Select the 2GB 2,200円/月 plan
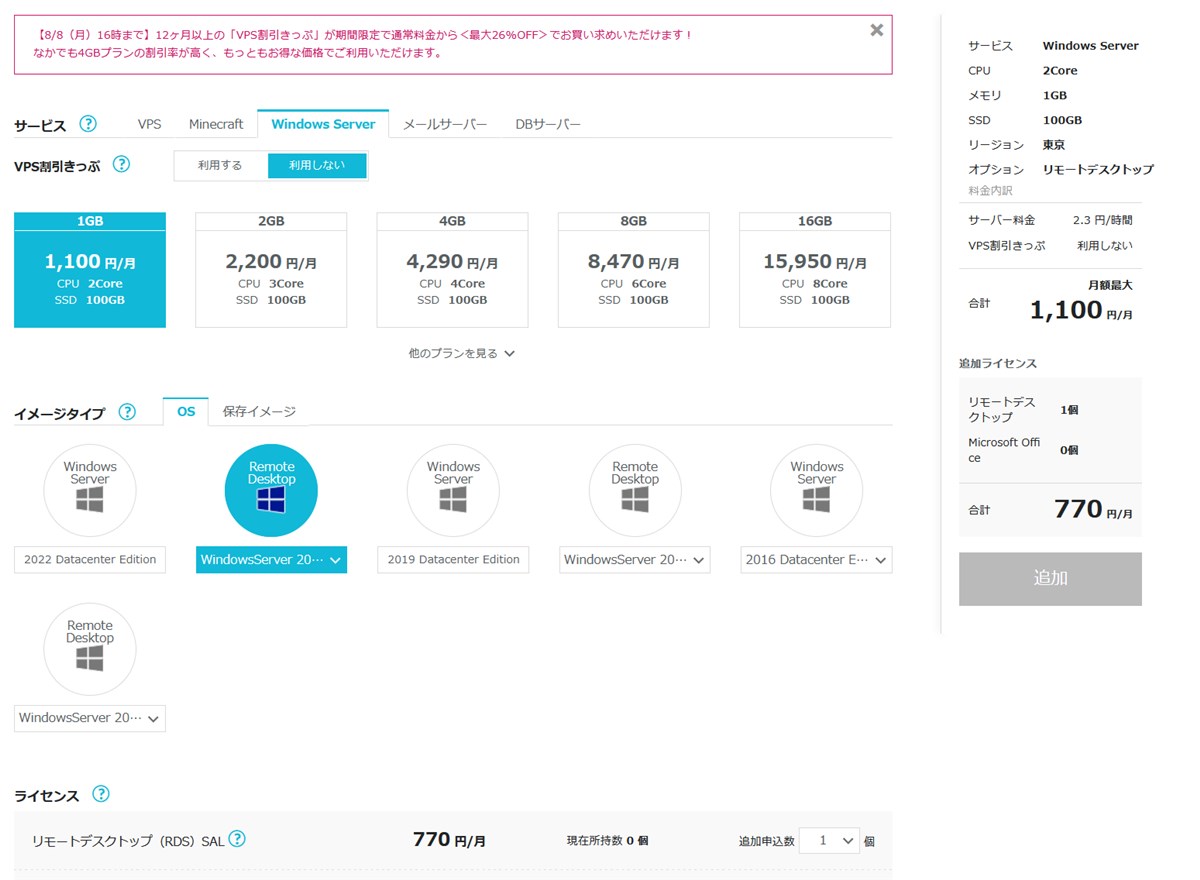Screen dimensions: 1200x880 click(271, 270)
